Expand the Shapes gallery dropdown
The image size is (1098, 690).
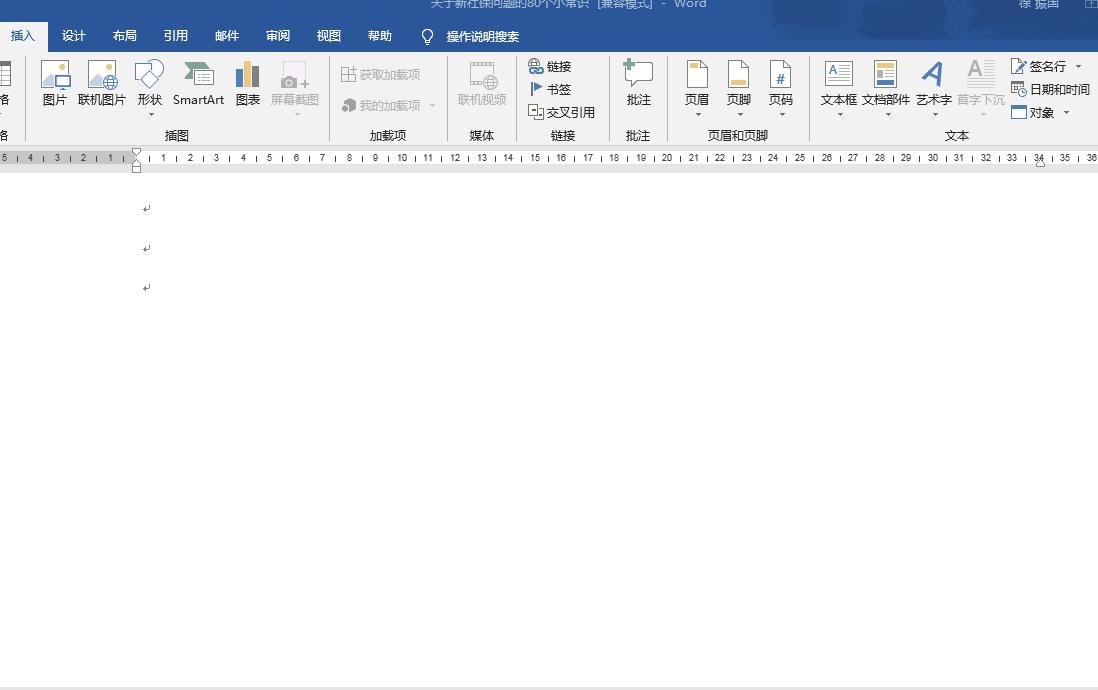(x=149, y=113)
